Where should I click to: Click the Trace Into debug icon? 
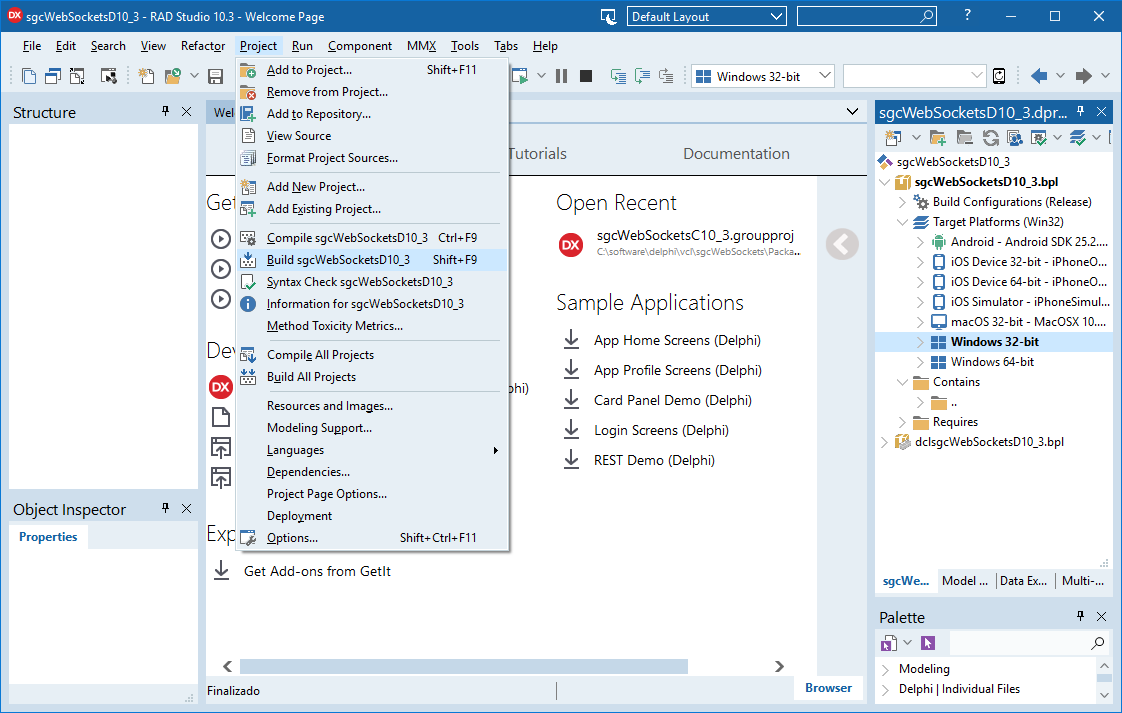(x=618, y=76)
